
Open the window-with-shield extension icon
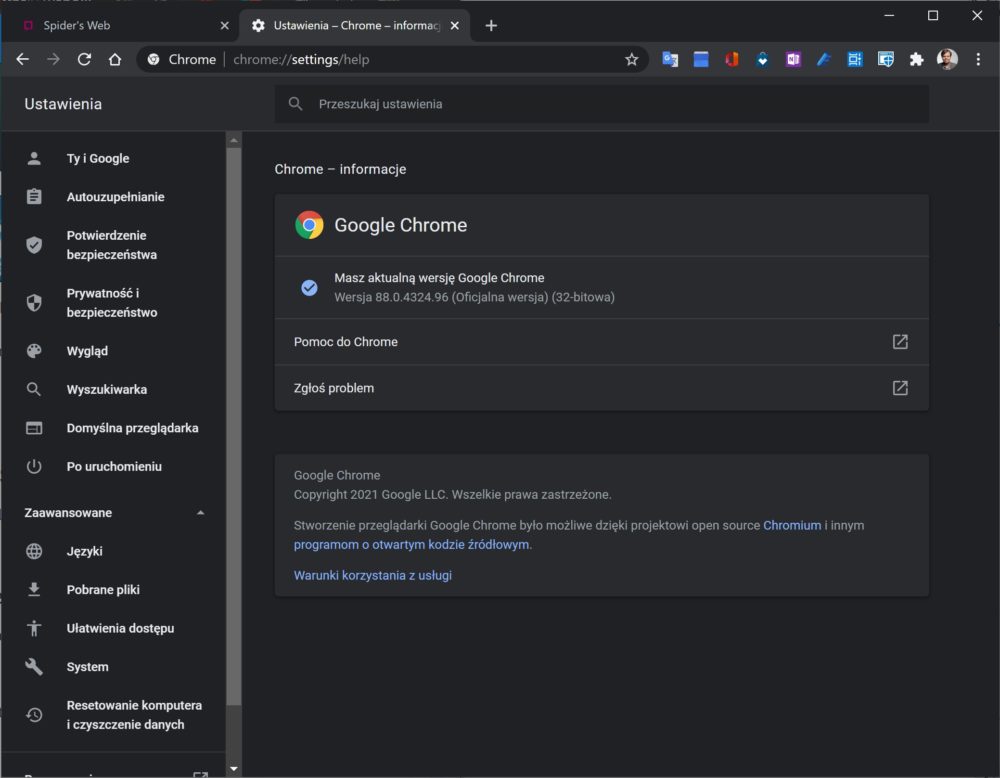click(x=885, y=59)
